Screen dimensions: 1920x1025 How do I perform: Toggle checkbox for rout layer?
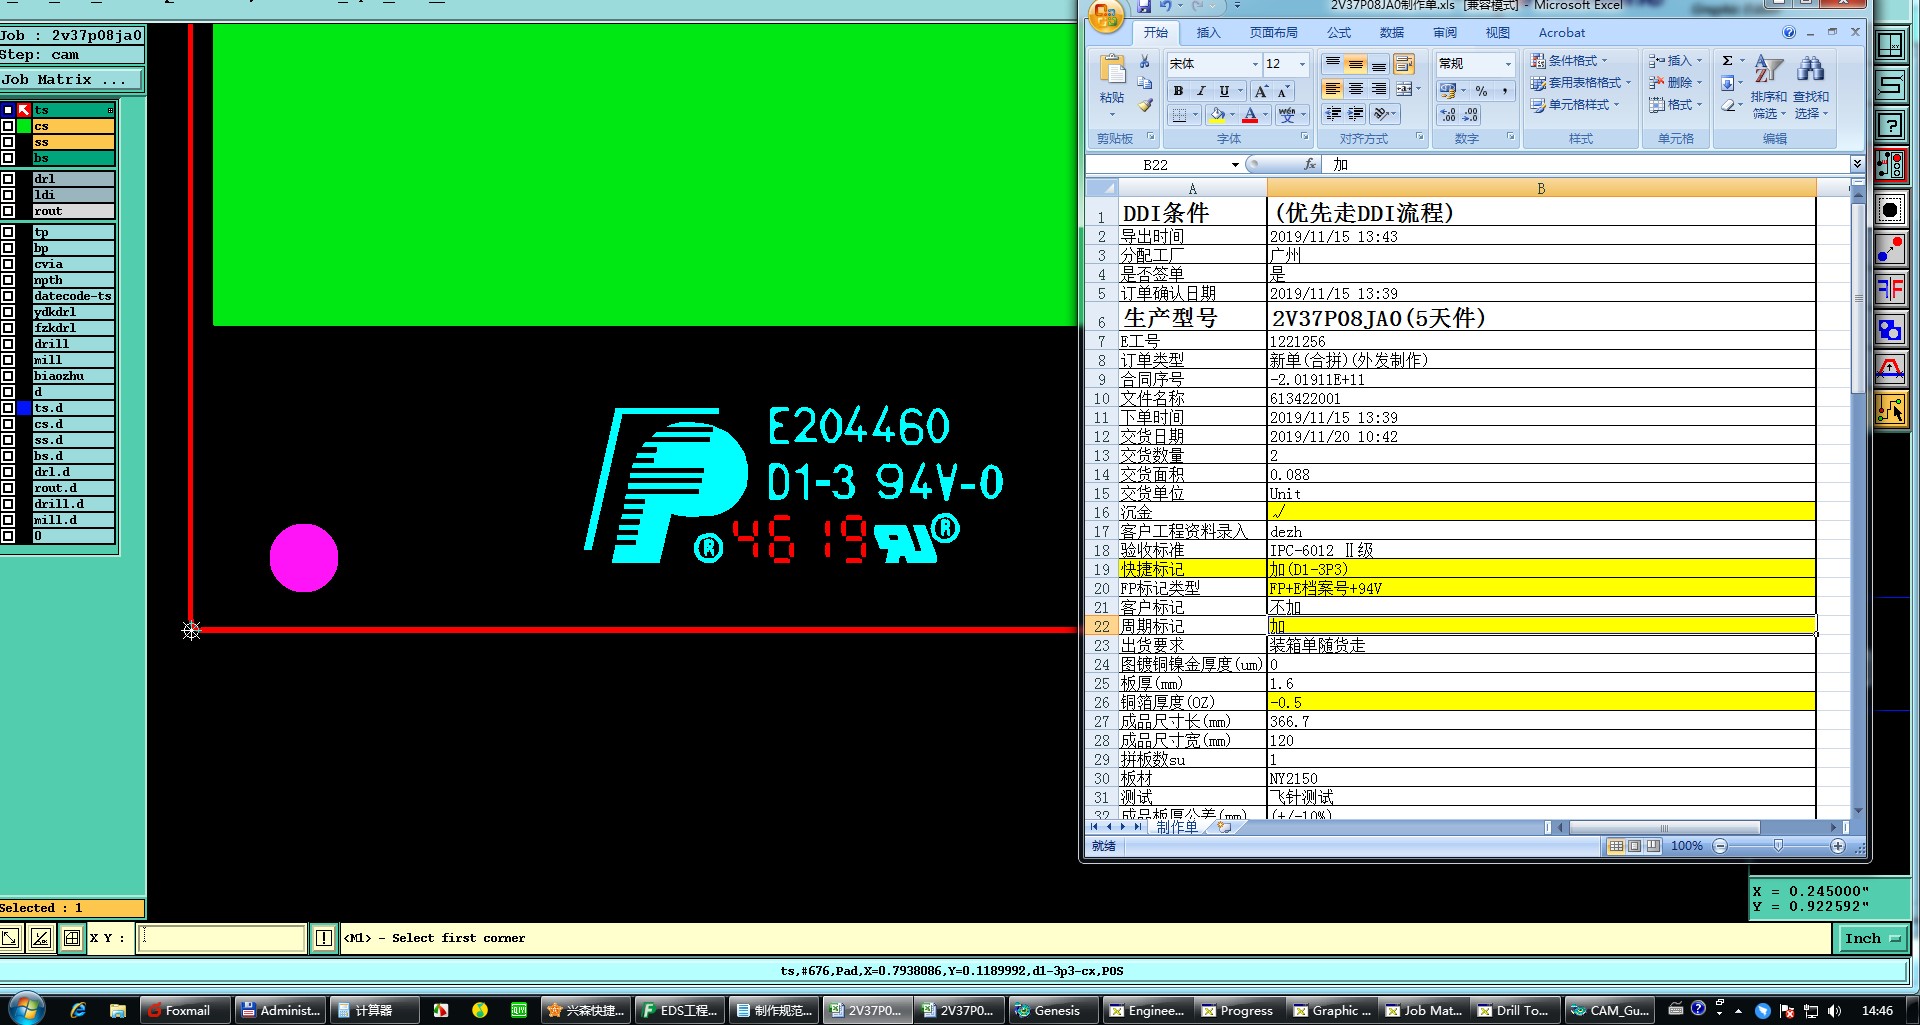click(x=8, y=211)
